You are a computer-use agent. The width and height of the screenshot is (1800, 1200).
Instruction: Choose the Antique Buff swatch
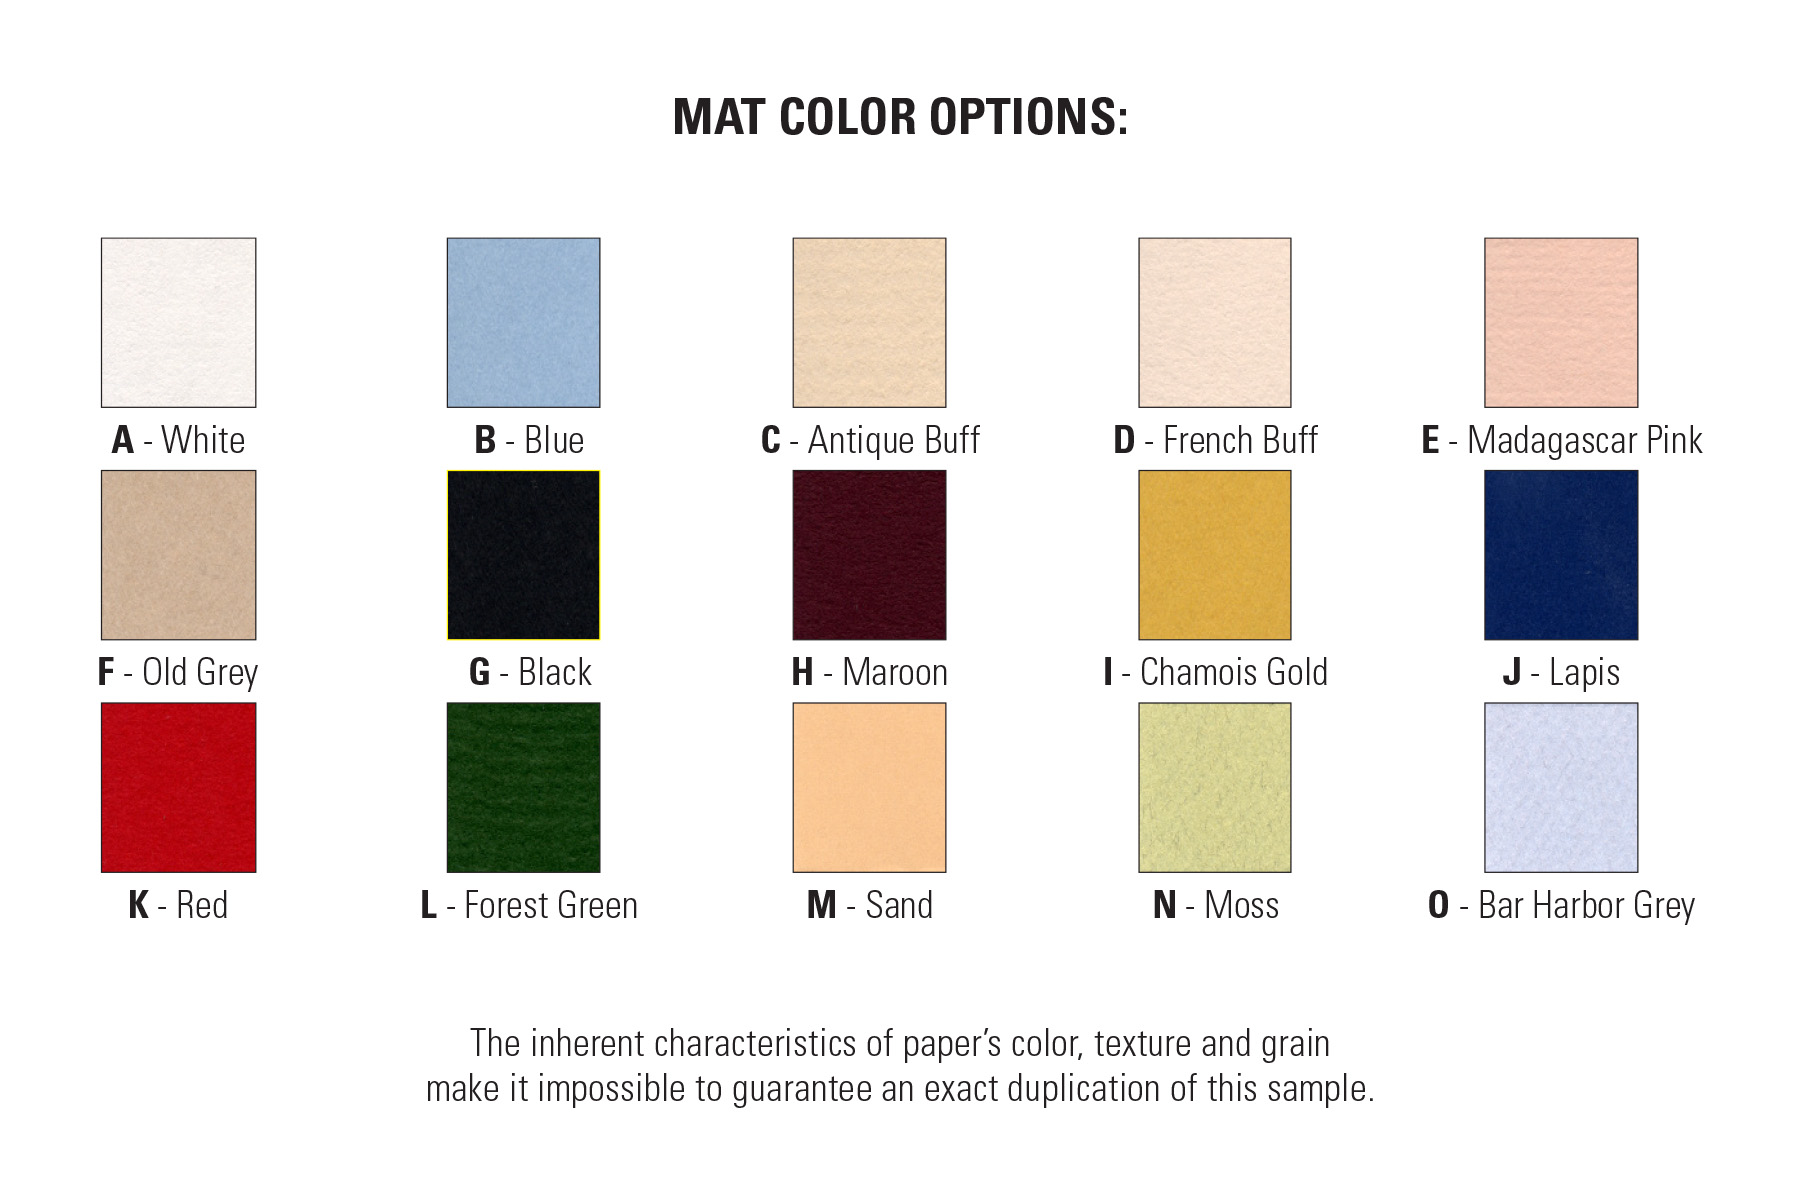pyautogui.click(x=869, y=322)
